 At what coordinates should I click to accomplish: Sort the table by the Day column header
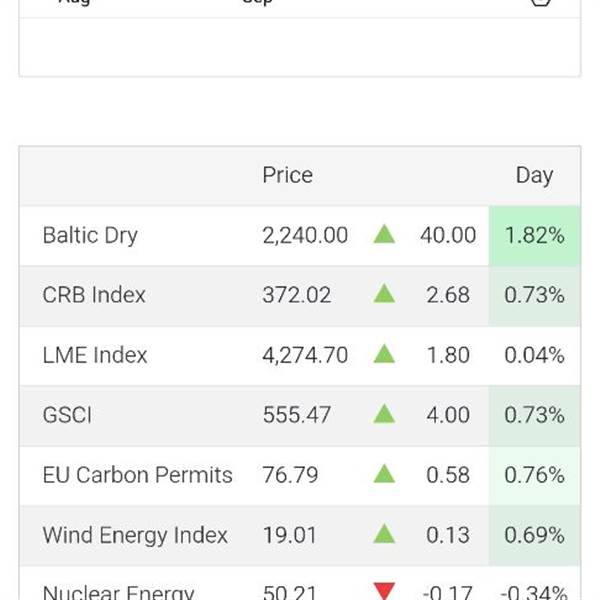tap(534, 175)
